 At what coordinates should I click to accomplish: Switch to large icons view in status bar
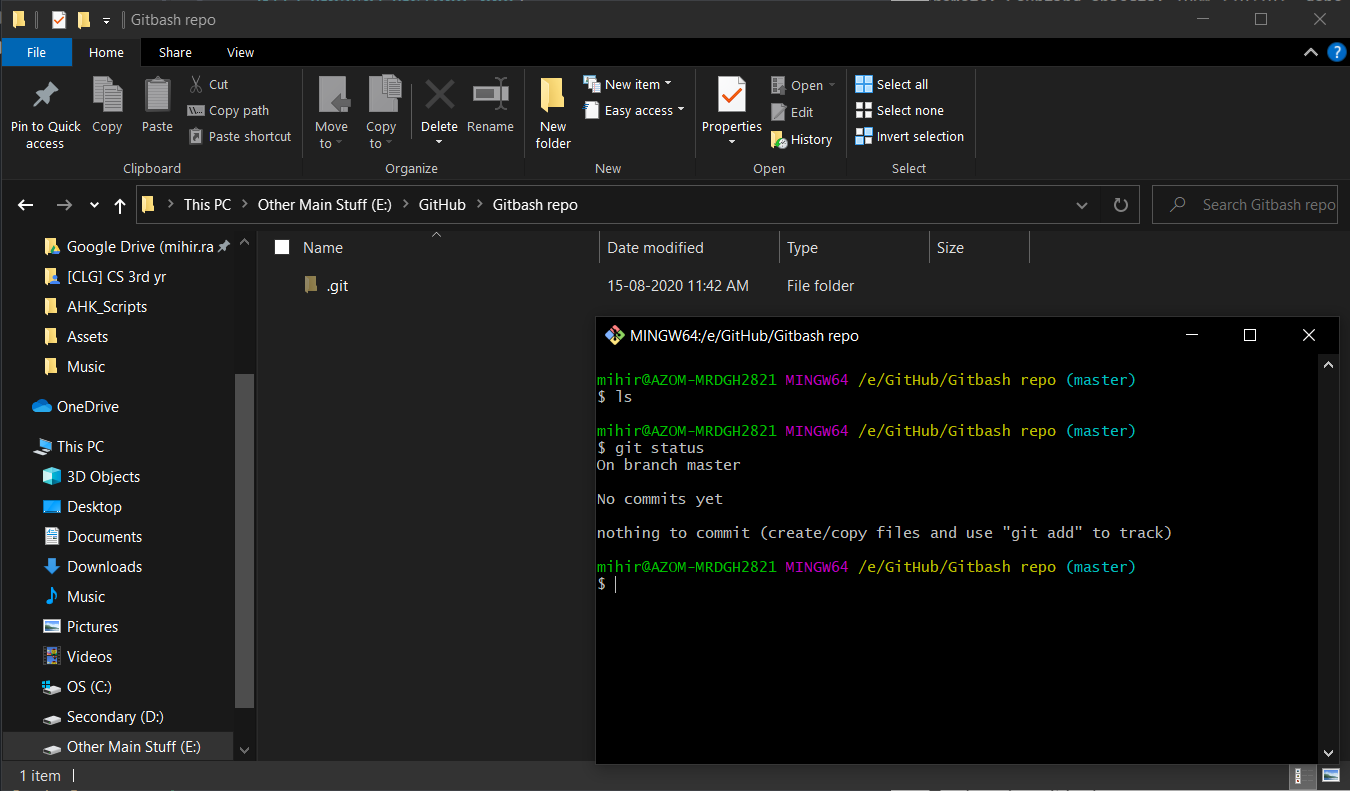point(1330,776)
